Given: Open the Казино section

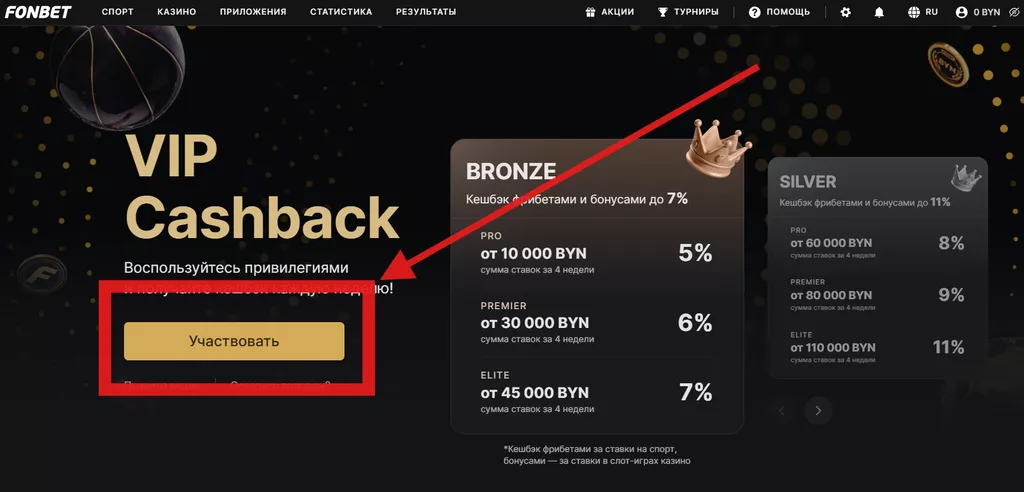Looking at the screenshot, I should pyautogui.click(x=177, y=12).
